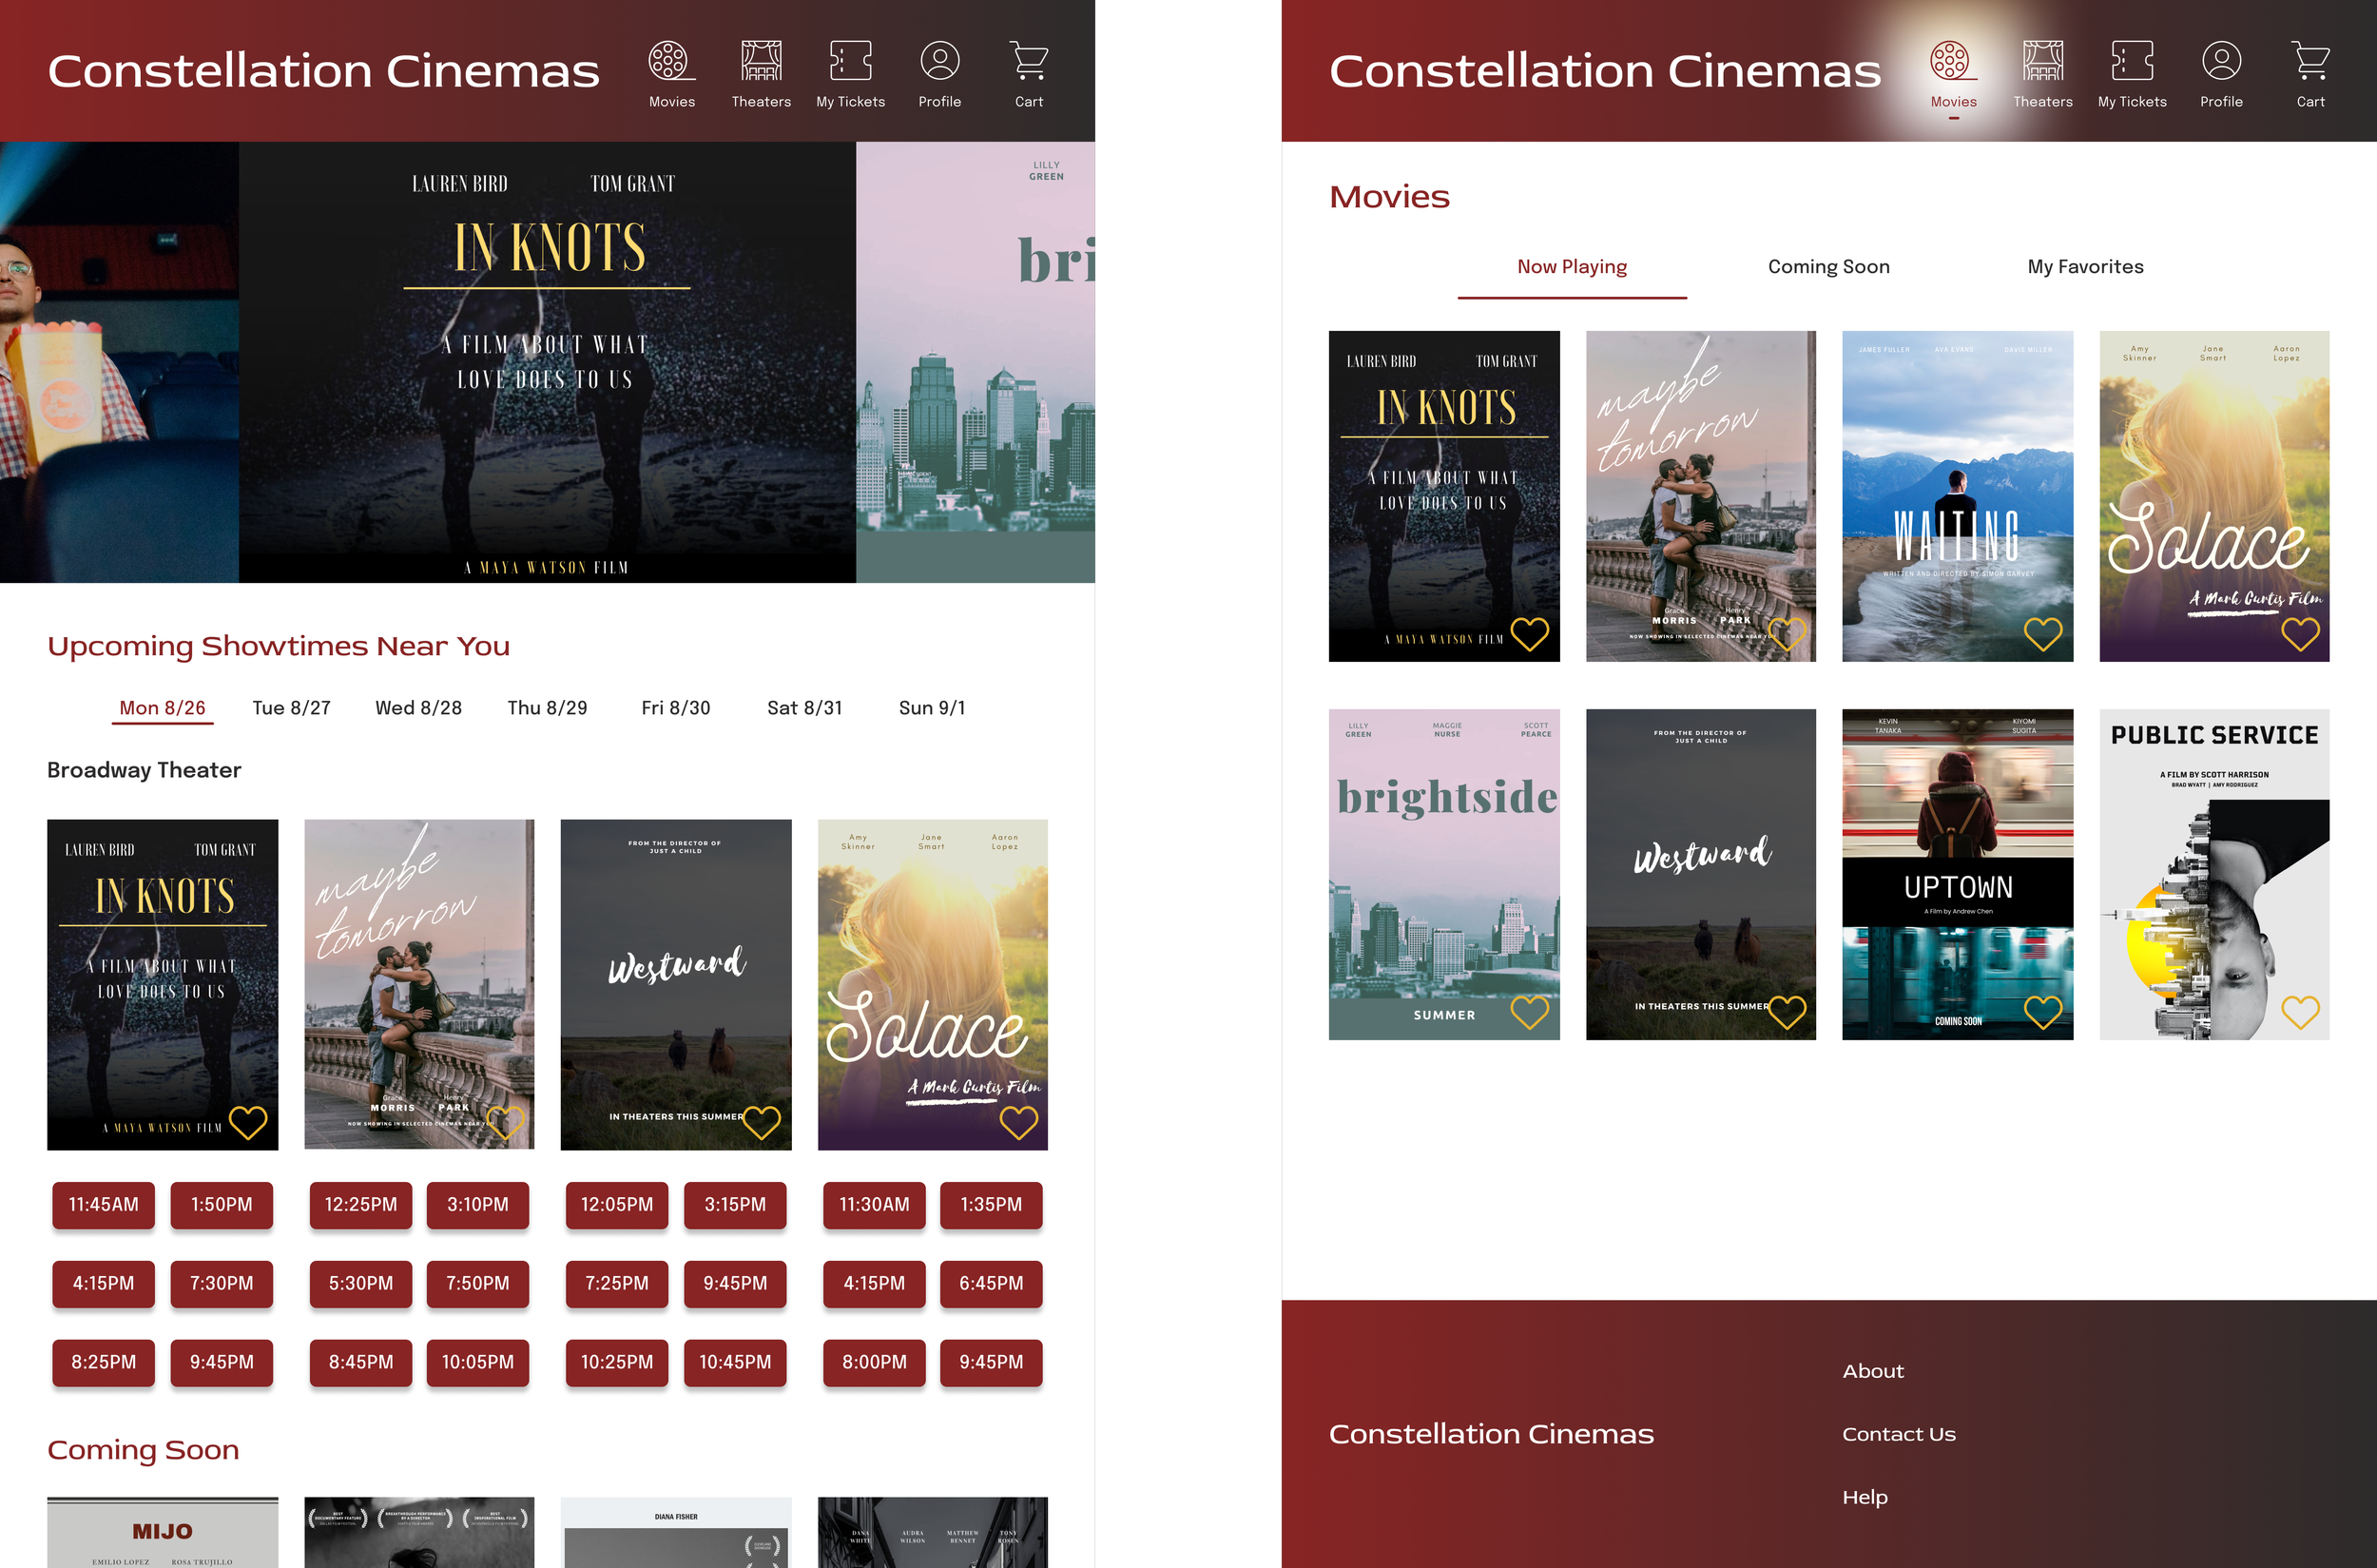Toggle favorite heart on brightside poster

[x=1529, y=1012]
